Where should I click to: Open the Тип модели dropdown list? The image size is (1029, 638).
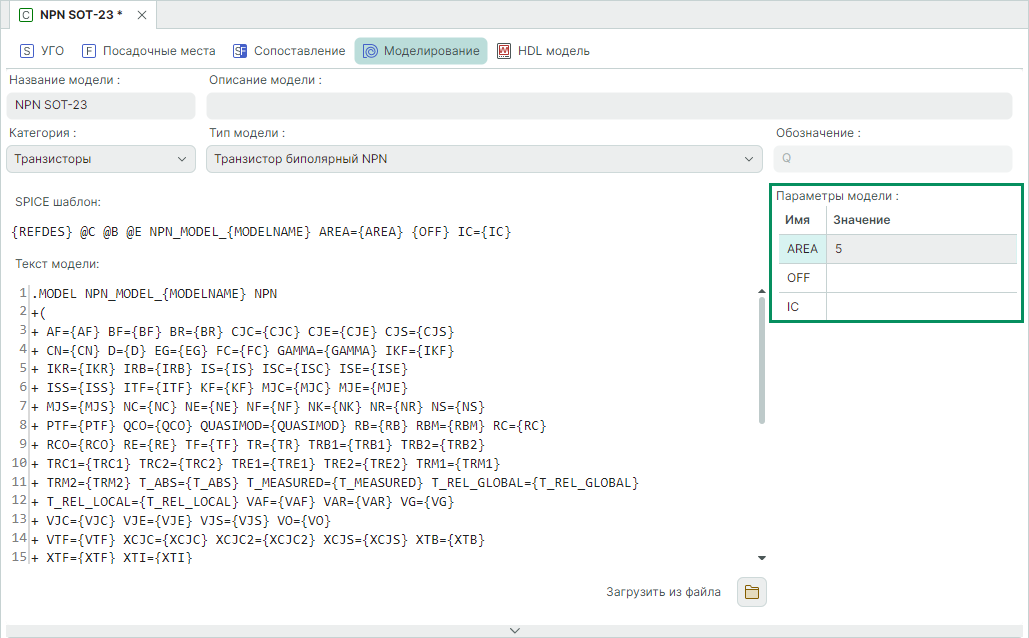click(484, 159)
